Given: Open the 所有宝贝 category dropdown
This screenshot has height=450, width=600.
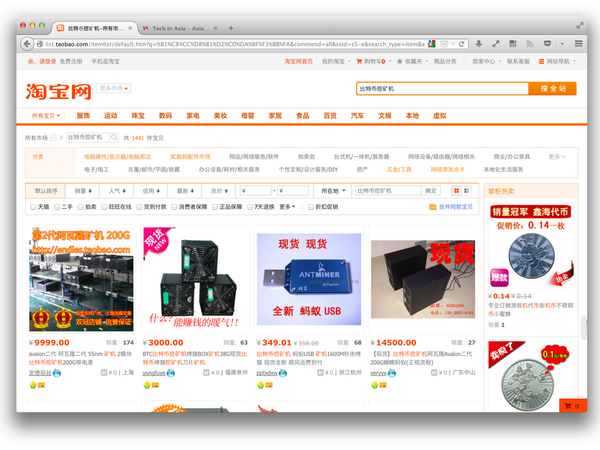Looking at the screenshot, I should [x=46, y=116].
